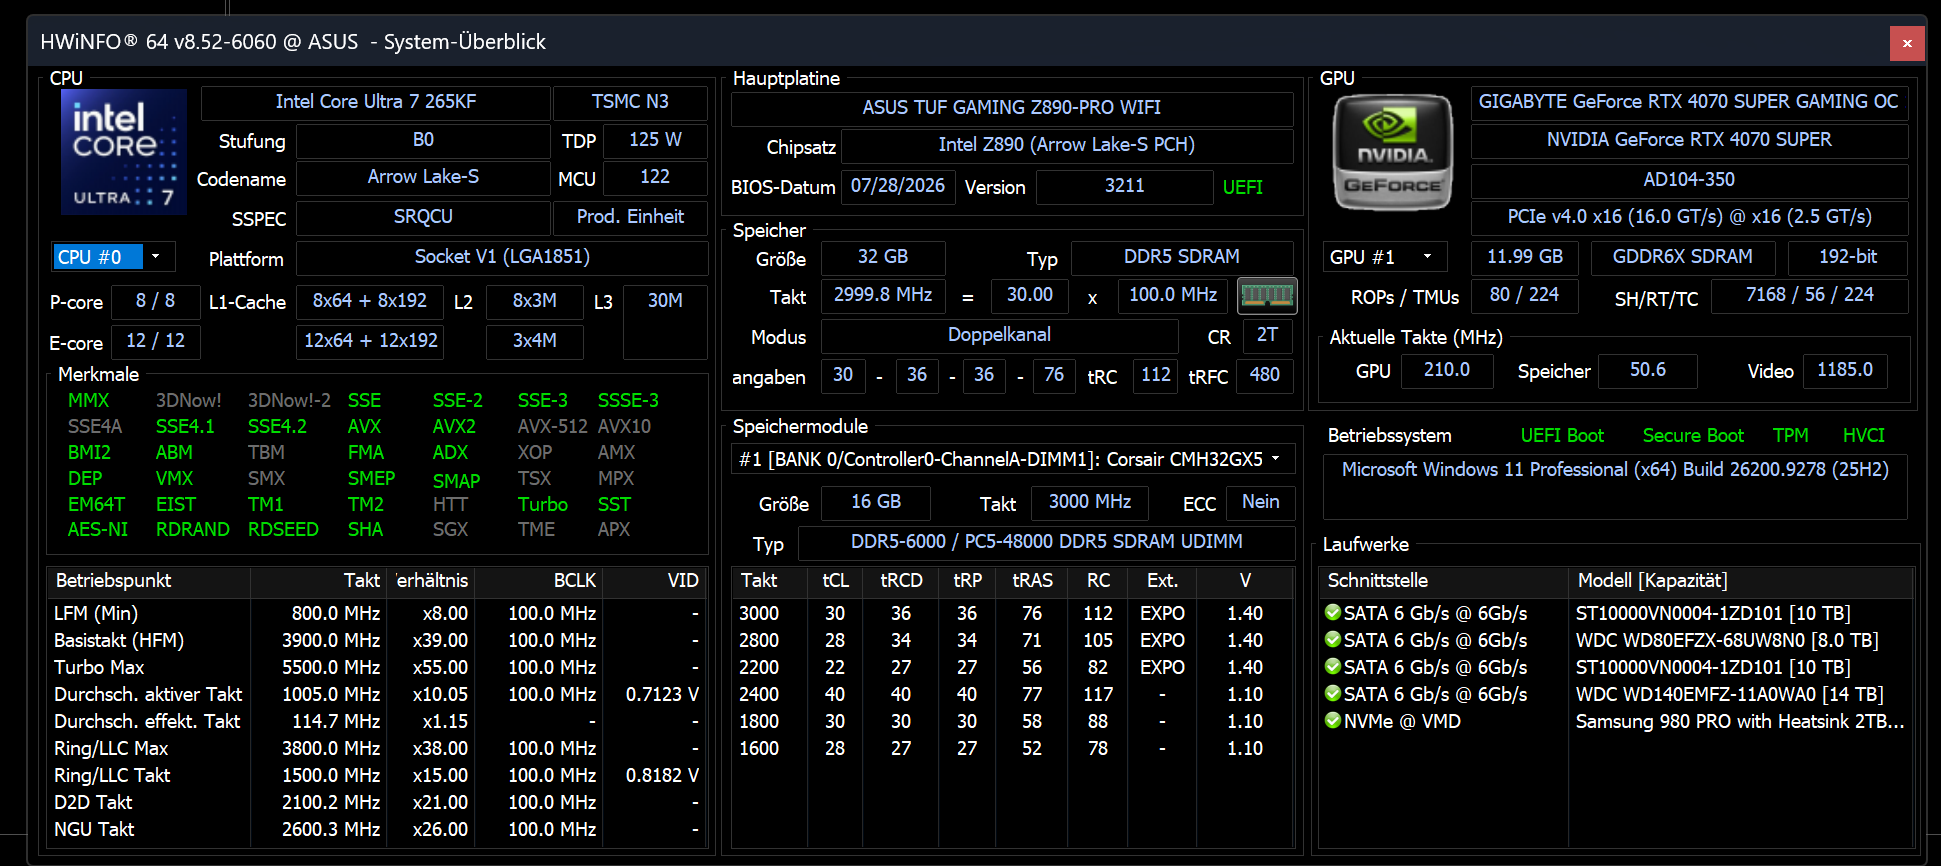The height and width of the screenshot is (866, 1941).
Task: Open the memory module RAM icon
Action: 1267,295
